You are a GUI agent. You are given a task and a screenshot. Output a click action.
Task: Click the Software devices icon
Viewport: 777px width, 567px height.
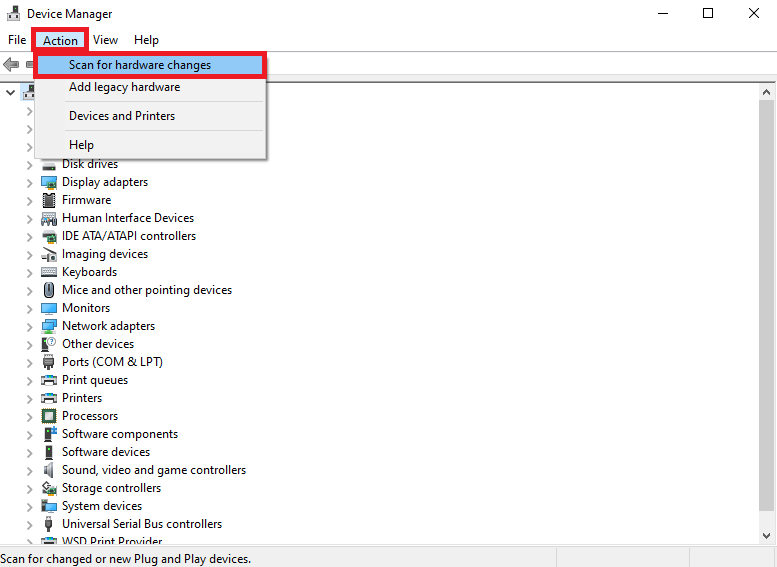click(x=49, y=452)
